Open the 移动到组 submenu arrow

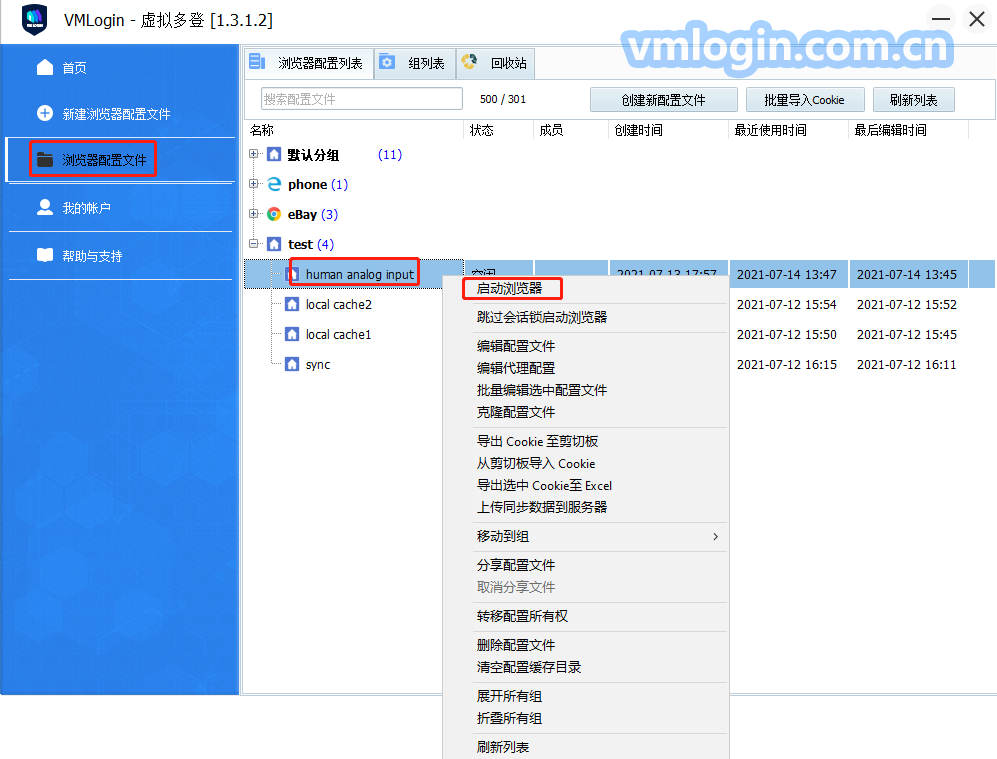click(x=715, y=537)
